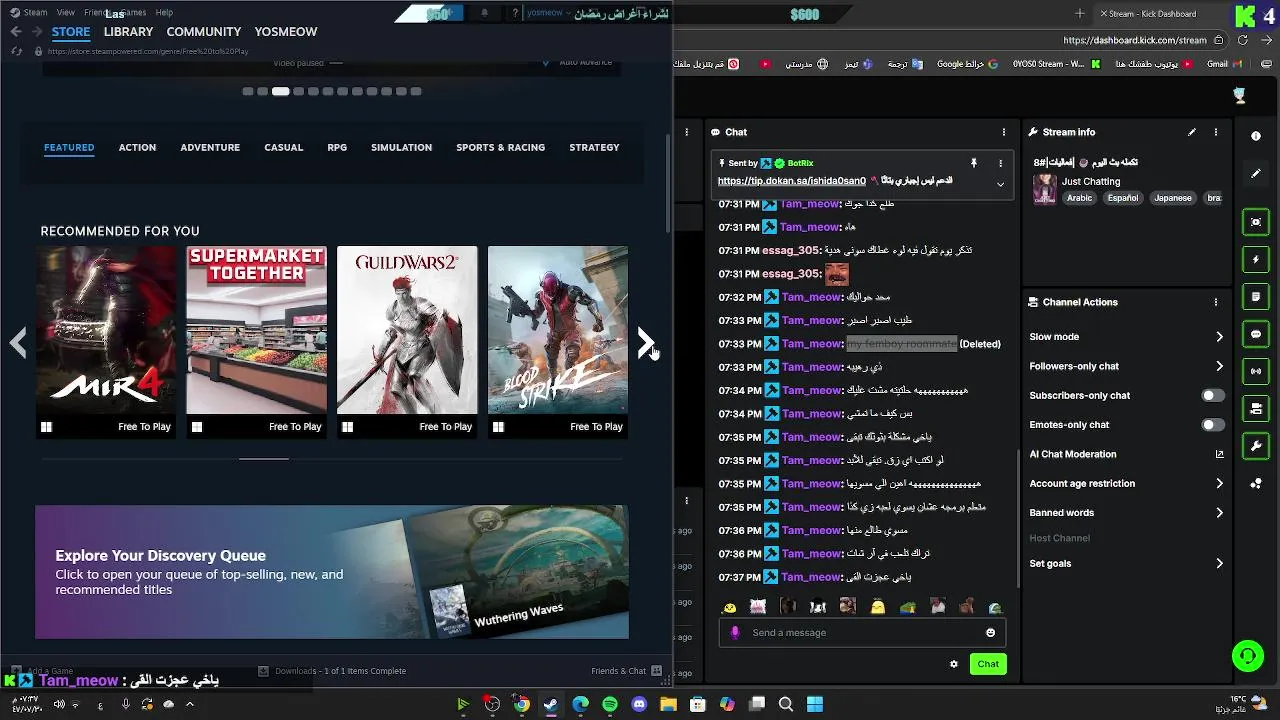1280x720 pixels.
Task: Expand Set goals options
Action: (1219, 564)
